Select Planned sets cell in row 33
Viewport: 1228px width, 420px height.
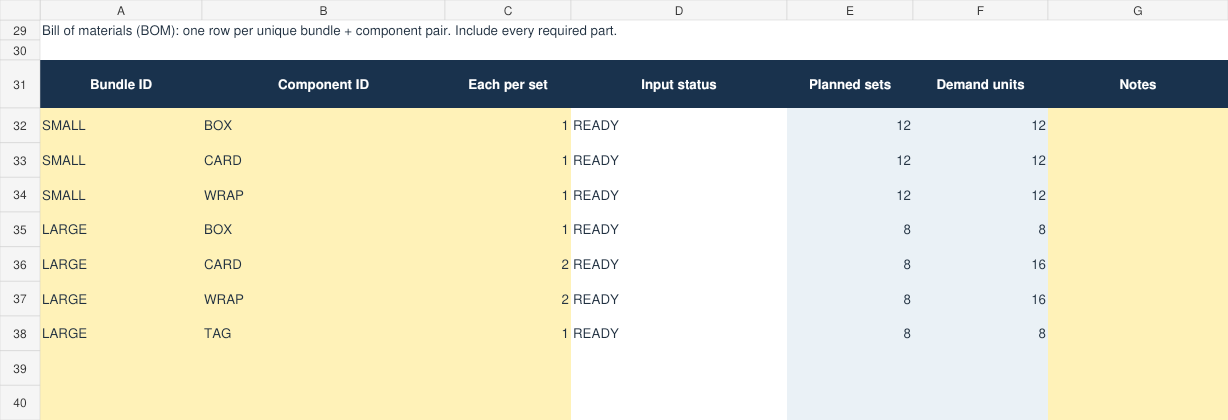(850, 161)
